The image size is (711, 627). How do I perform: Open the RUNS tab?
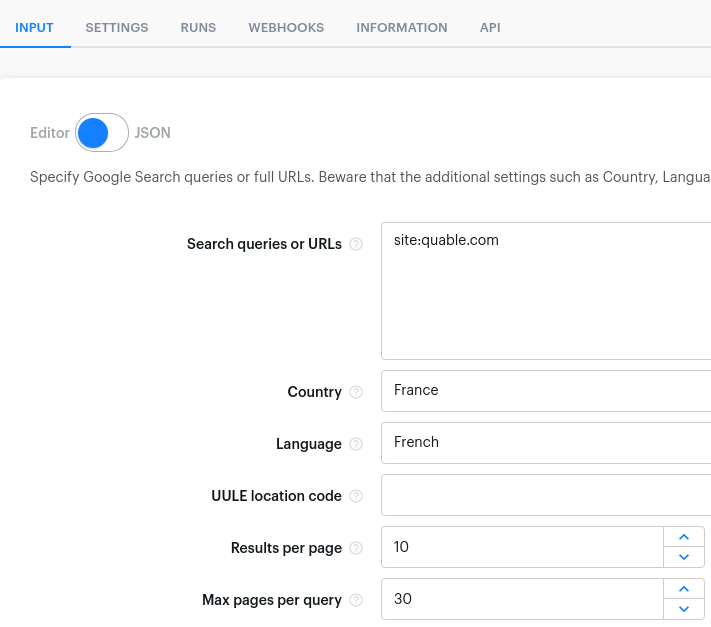[x=198, y=28]
